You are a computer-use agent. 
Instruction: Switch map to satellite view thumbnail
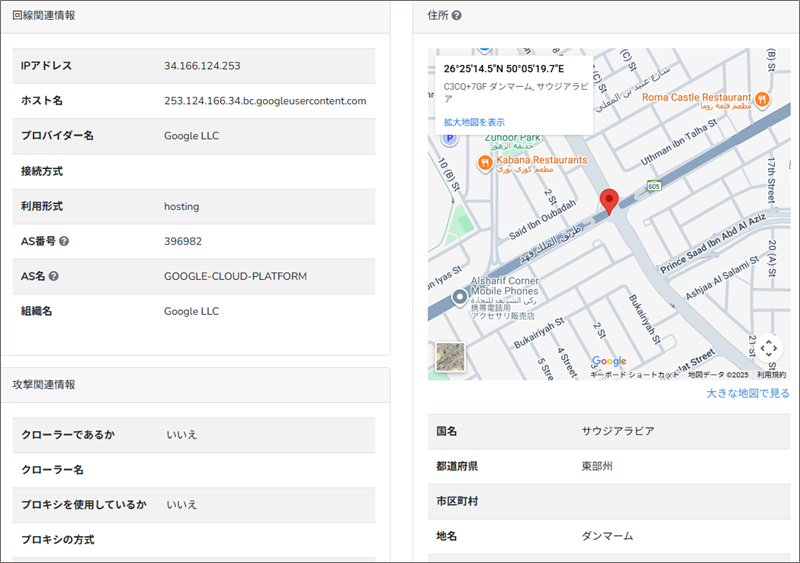coord(450,357)
